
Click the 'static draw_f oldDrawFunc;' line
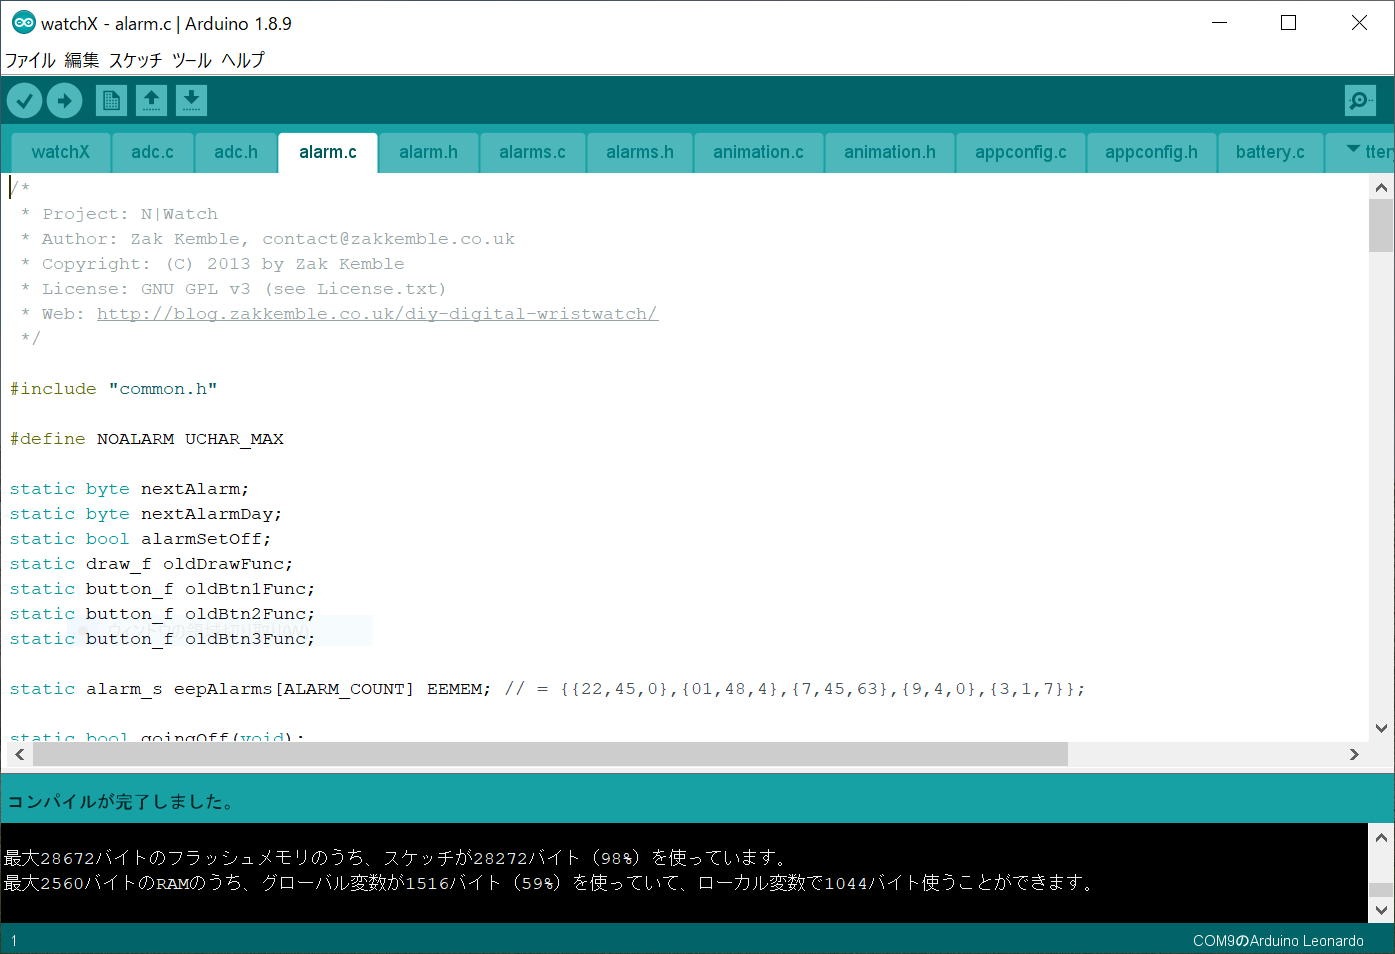tap(151, 564)
